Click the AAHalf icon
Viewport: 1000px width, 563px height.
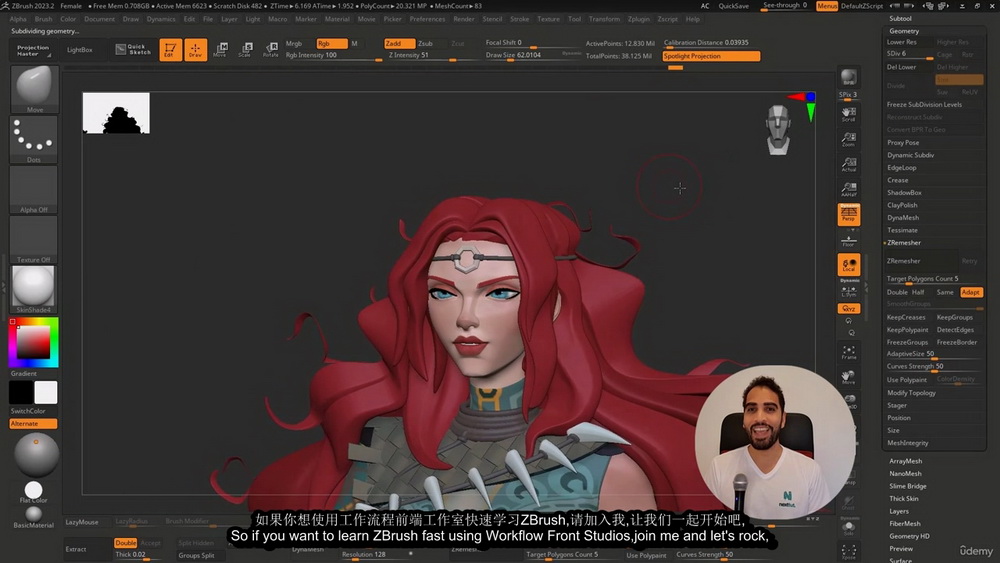(849, 189)
